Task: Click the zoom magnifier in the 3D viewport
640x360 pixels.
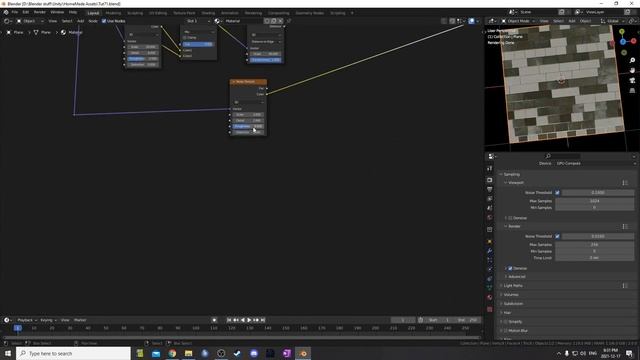Action: [632, 60]
